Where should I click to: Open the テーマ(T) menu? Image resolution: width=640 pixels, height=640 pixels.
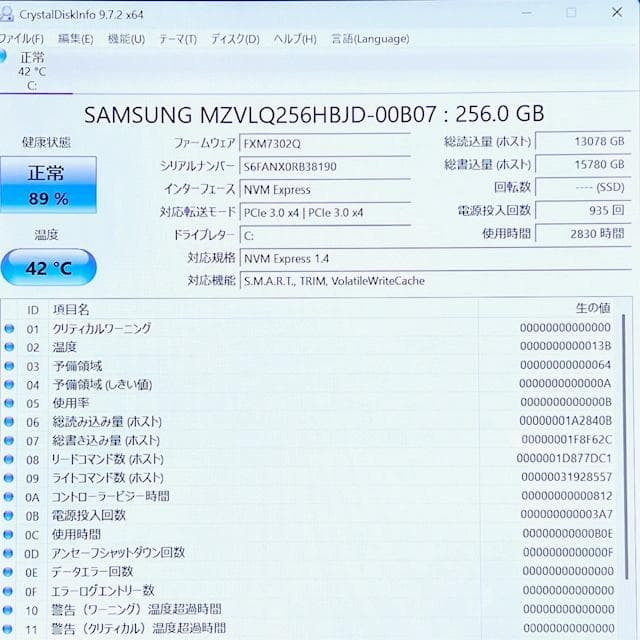[178, 39]
